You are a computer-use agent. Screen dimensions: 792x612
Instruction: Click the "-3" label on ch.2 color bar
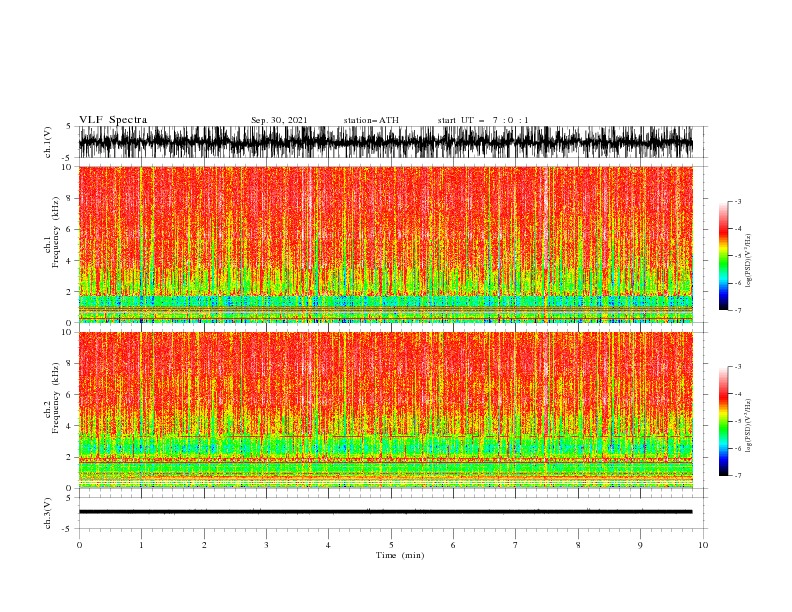[737, 367]
